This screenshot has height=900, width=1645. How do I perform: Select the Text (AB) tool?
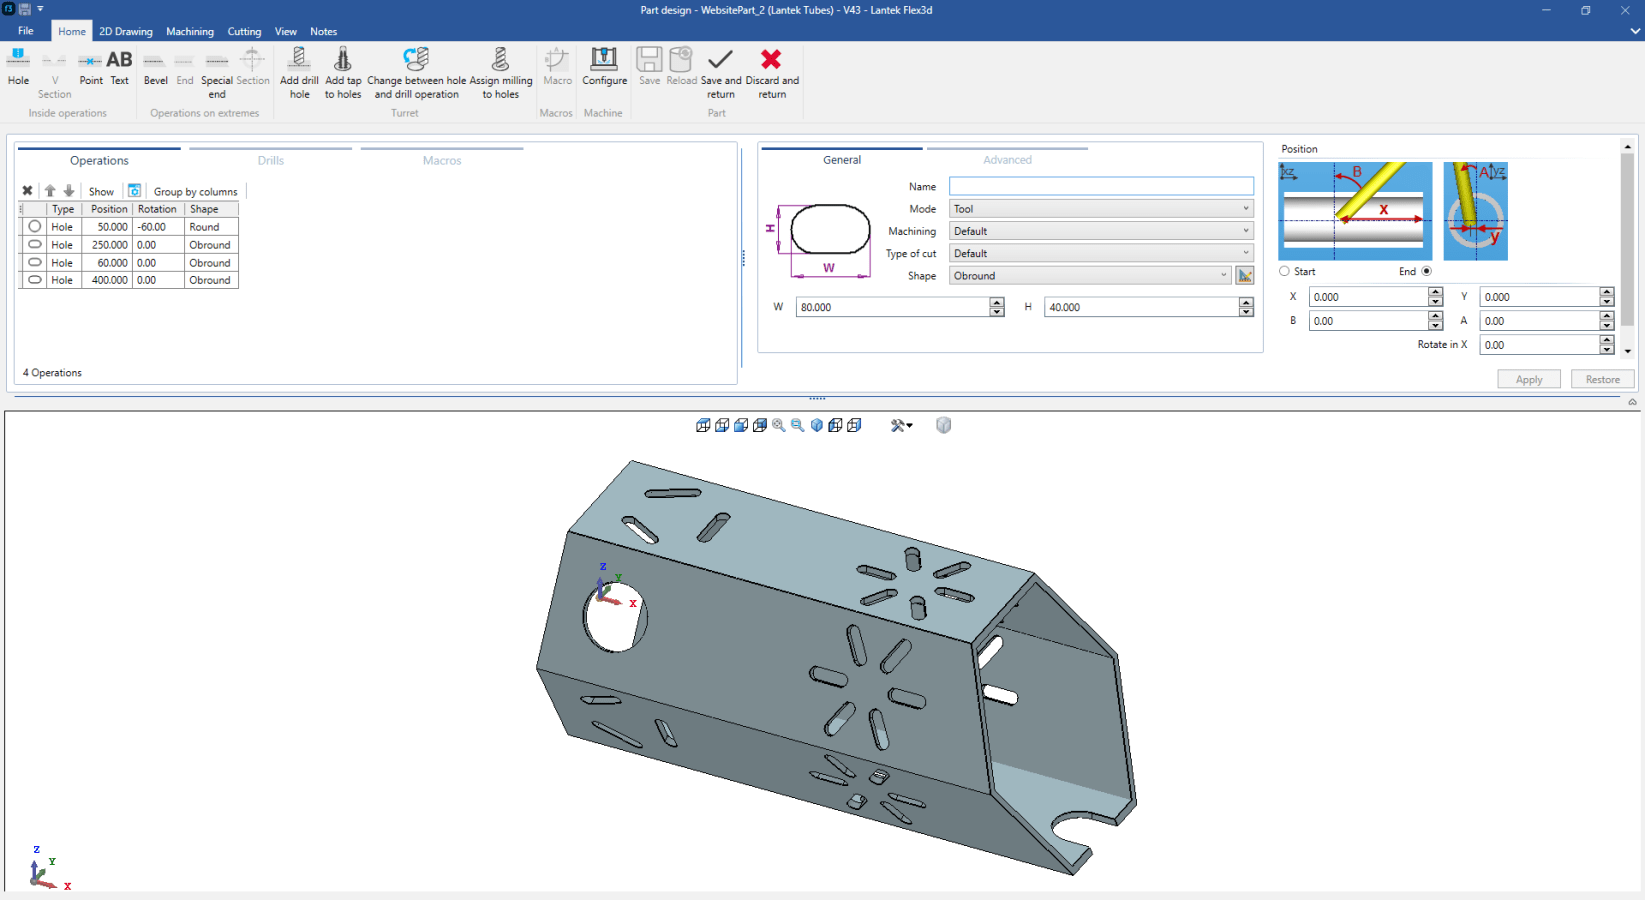[x=119, y=67]
